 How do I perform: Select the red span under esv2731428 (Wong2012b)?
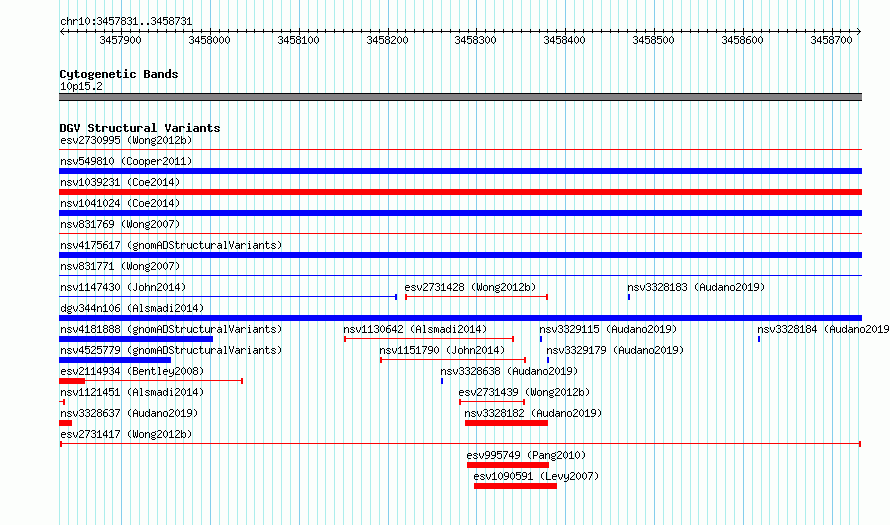pyautogui.click(x=476, y=297)
